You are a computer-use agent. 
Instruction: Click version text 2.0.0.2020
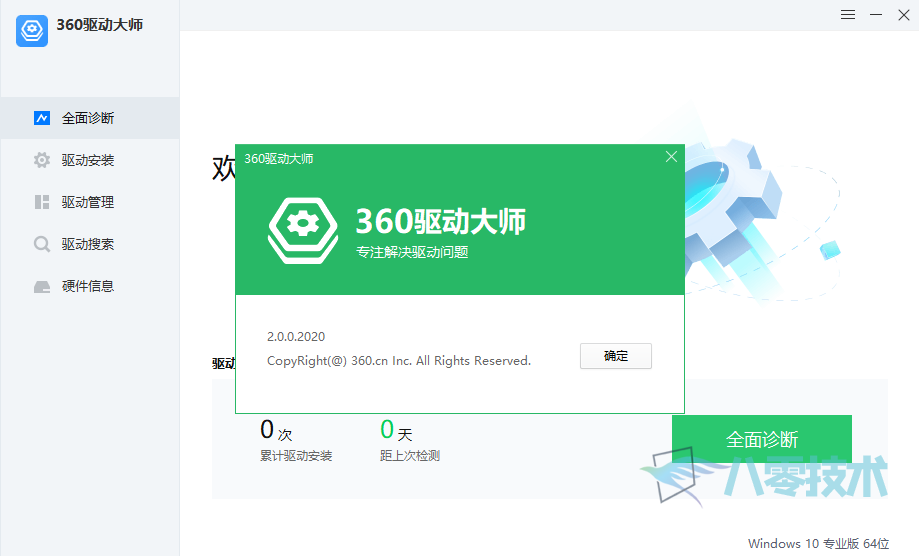point(296,336)
